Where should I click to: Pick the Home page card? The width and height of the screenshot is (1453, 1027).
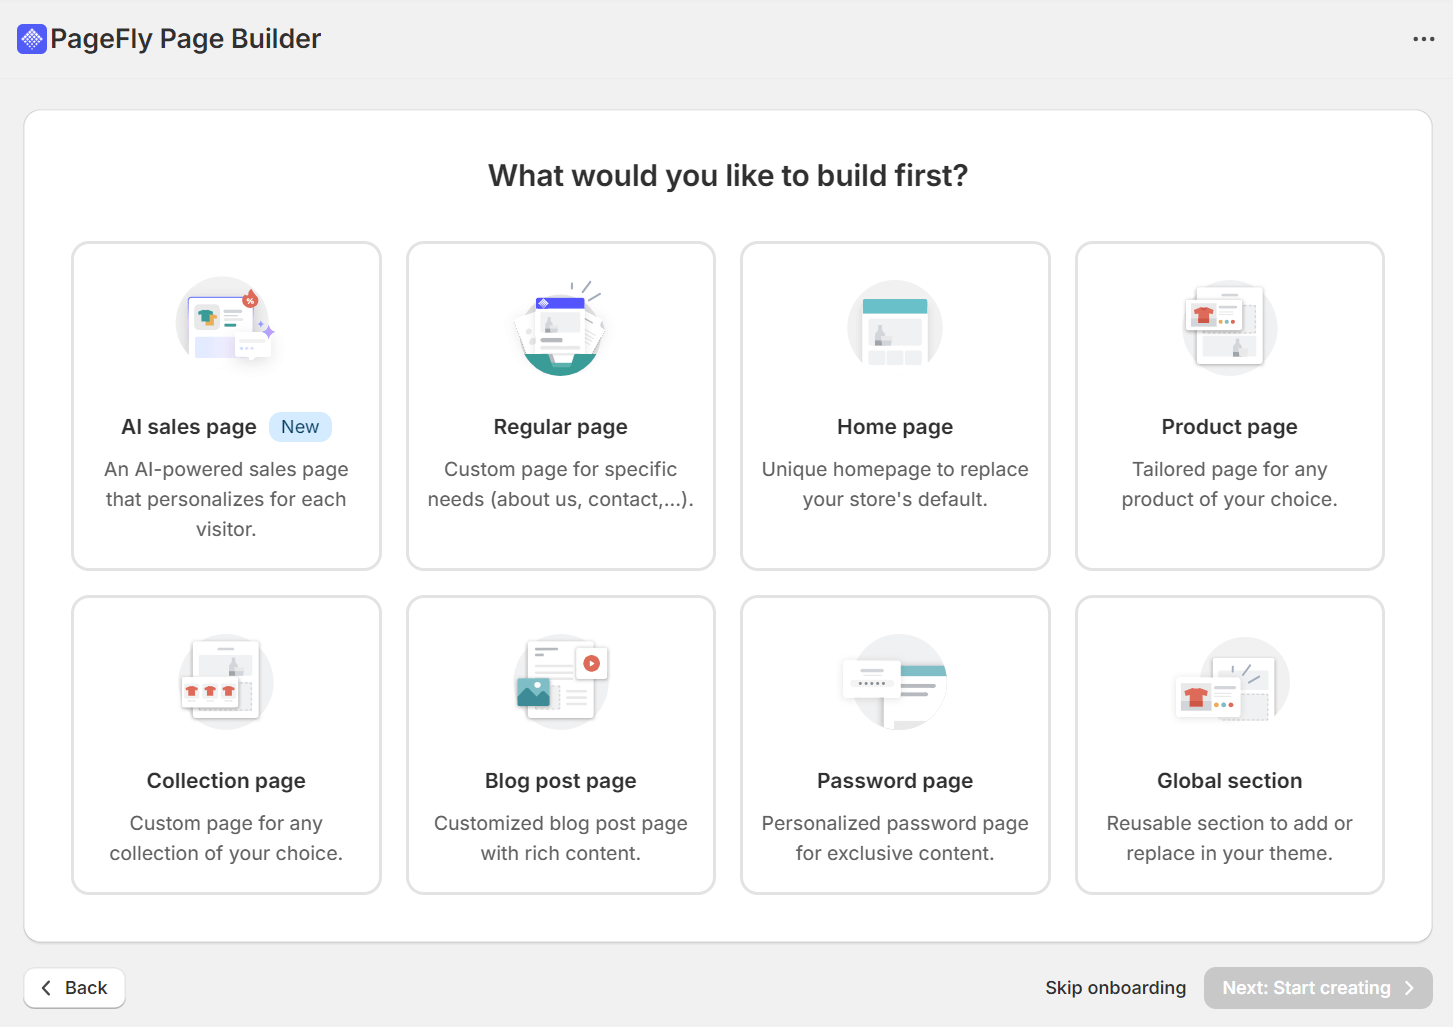[x=894, y=405]
